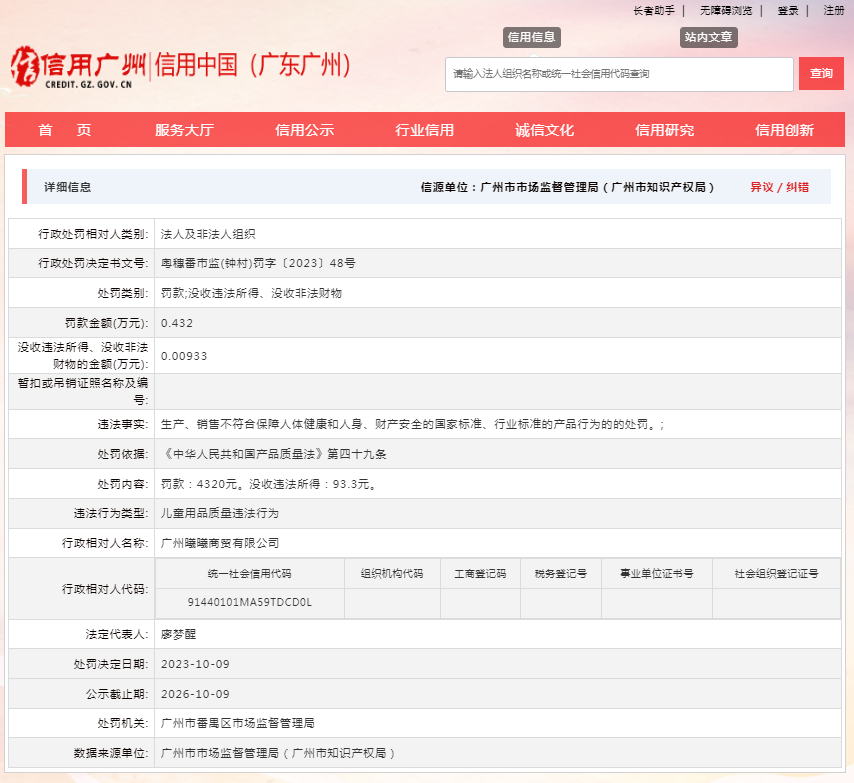This screenshot has height=783, width=854.
Task: Click 行政处罚相对人类别 row label
Action: coord(93,234)
